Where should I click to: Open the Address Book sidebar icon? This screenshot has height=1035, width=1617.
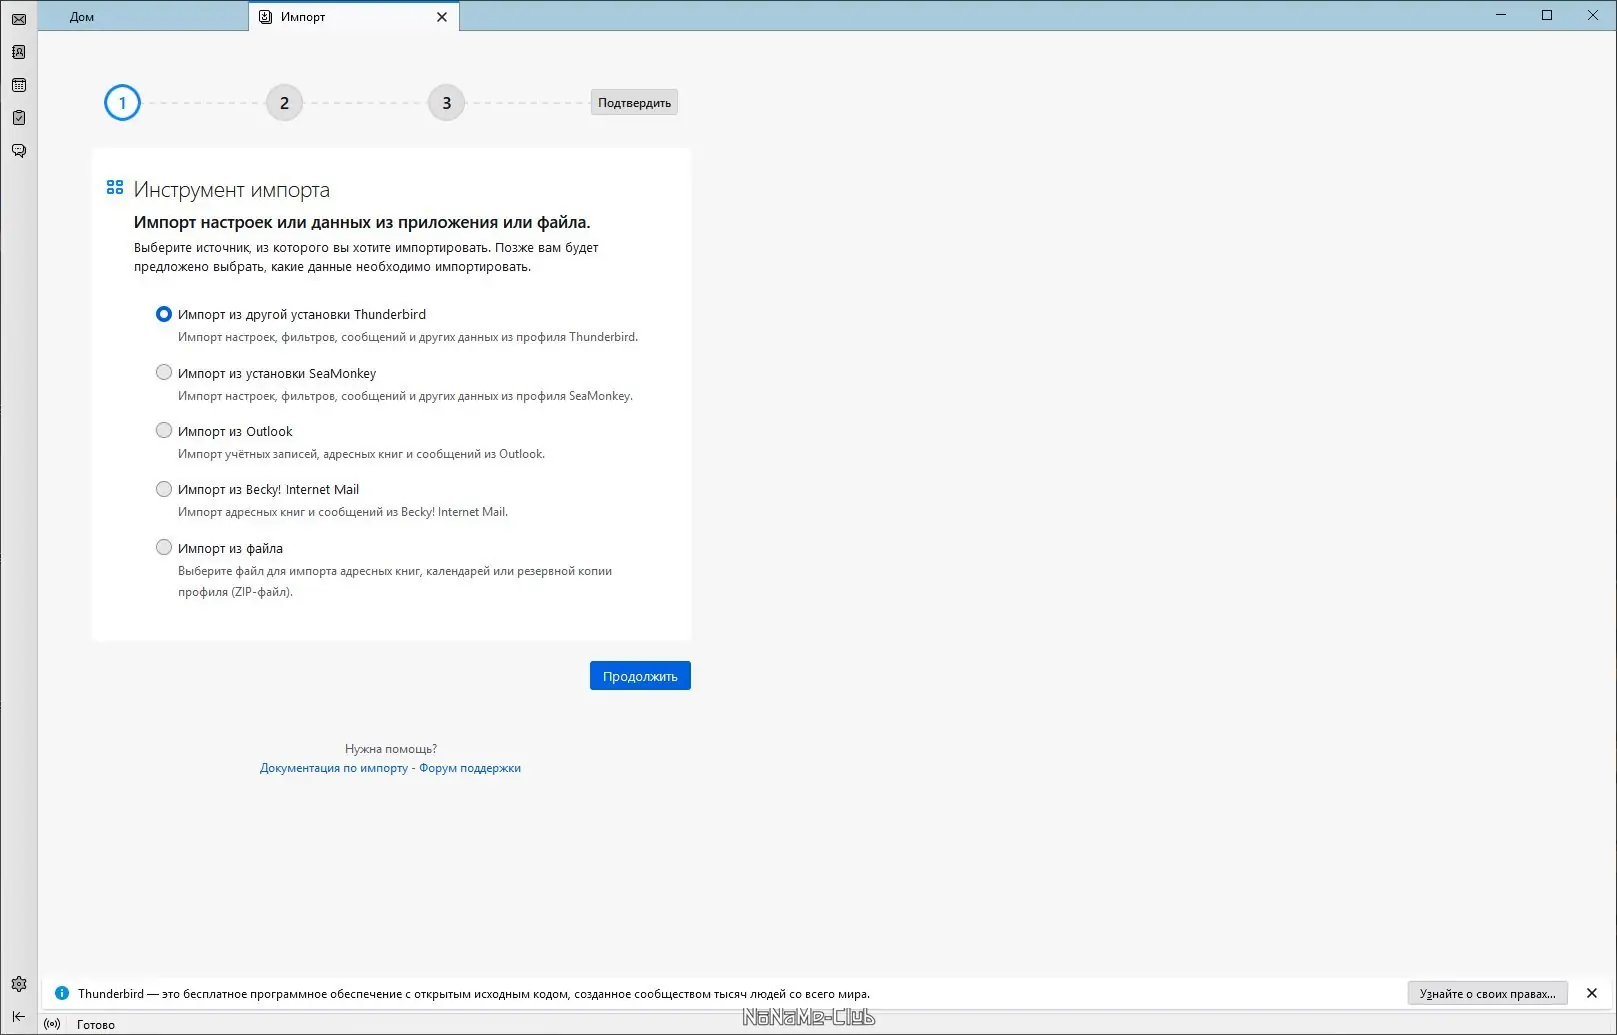(19, 52)
